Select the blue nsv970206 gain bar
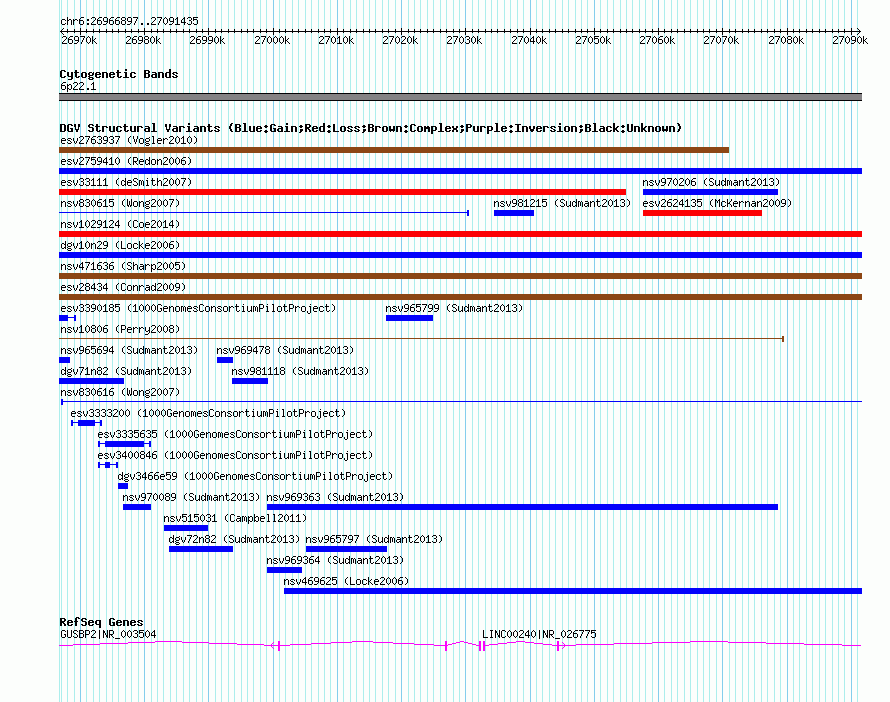This screenshot has width=890, height=702. click(x=710, y=192)
